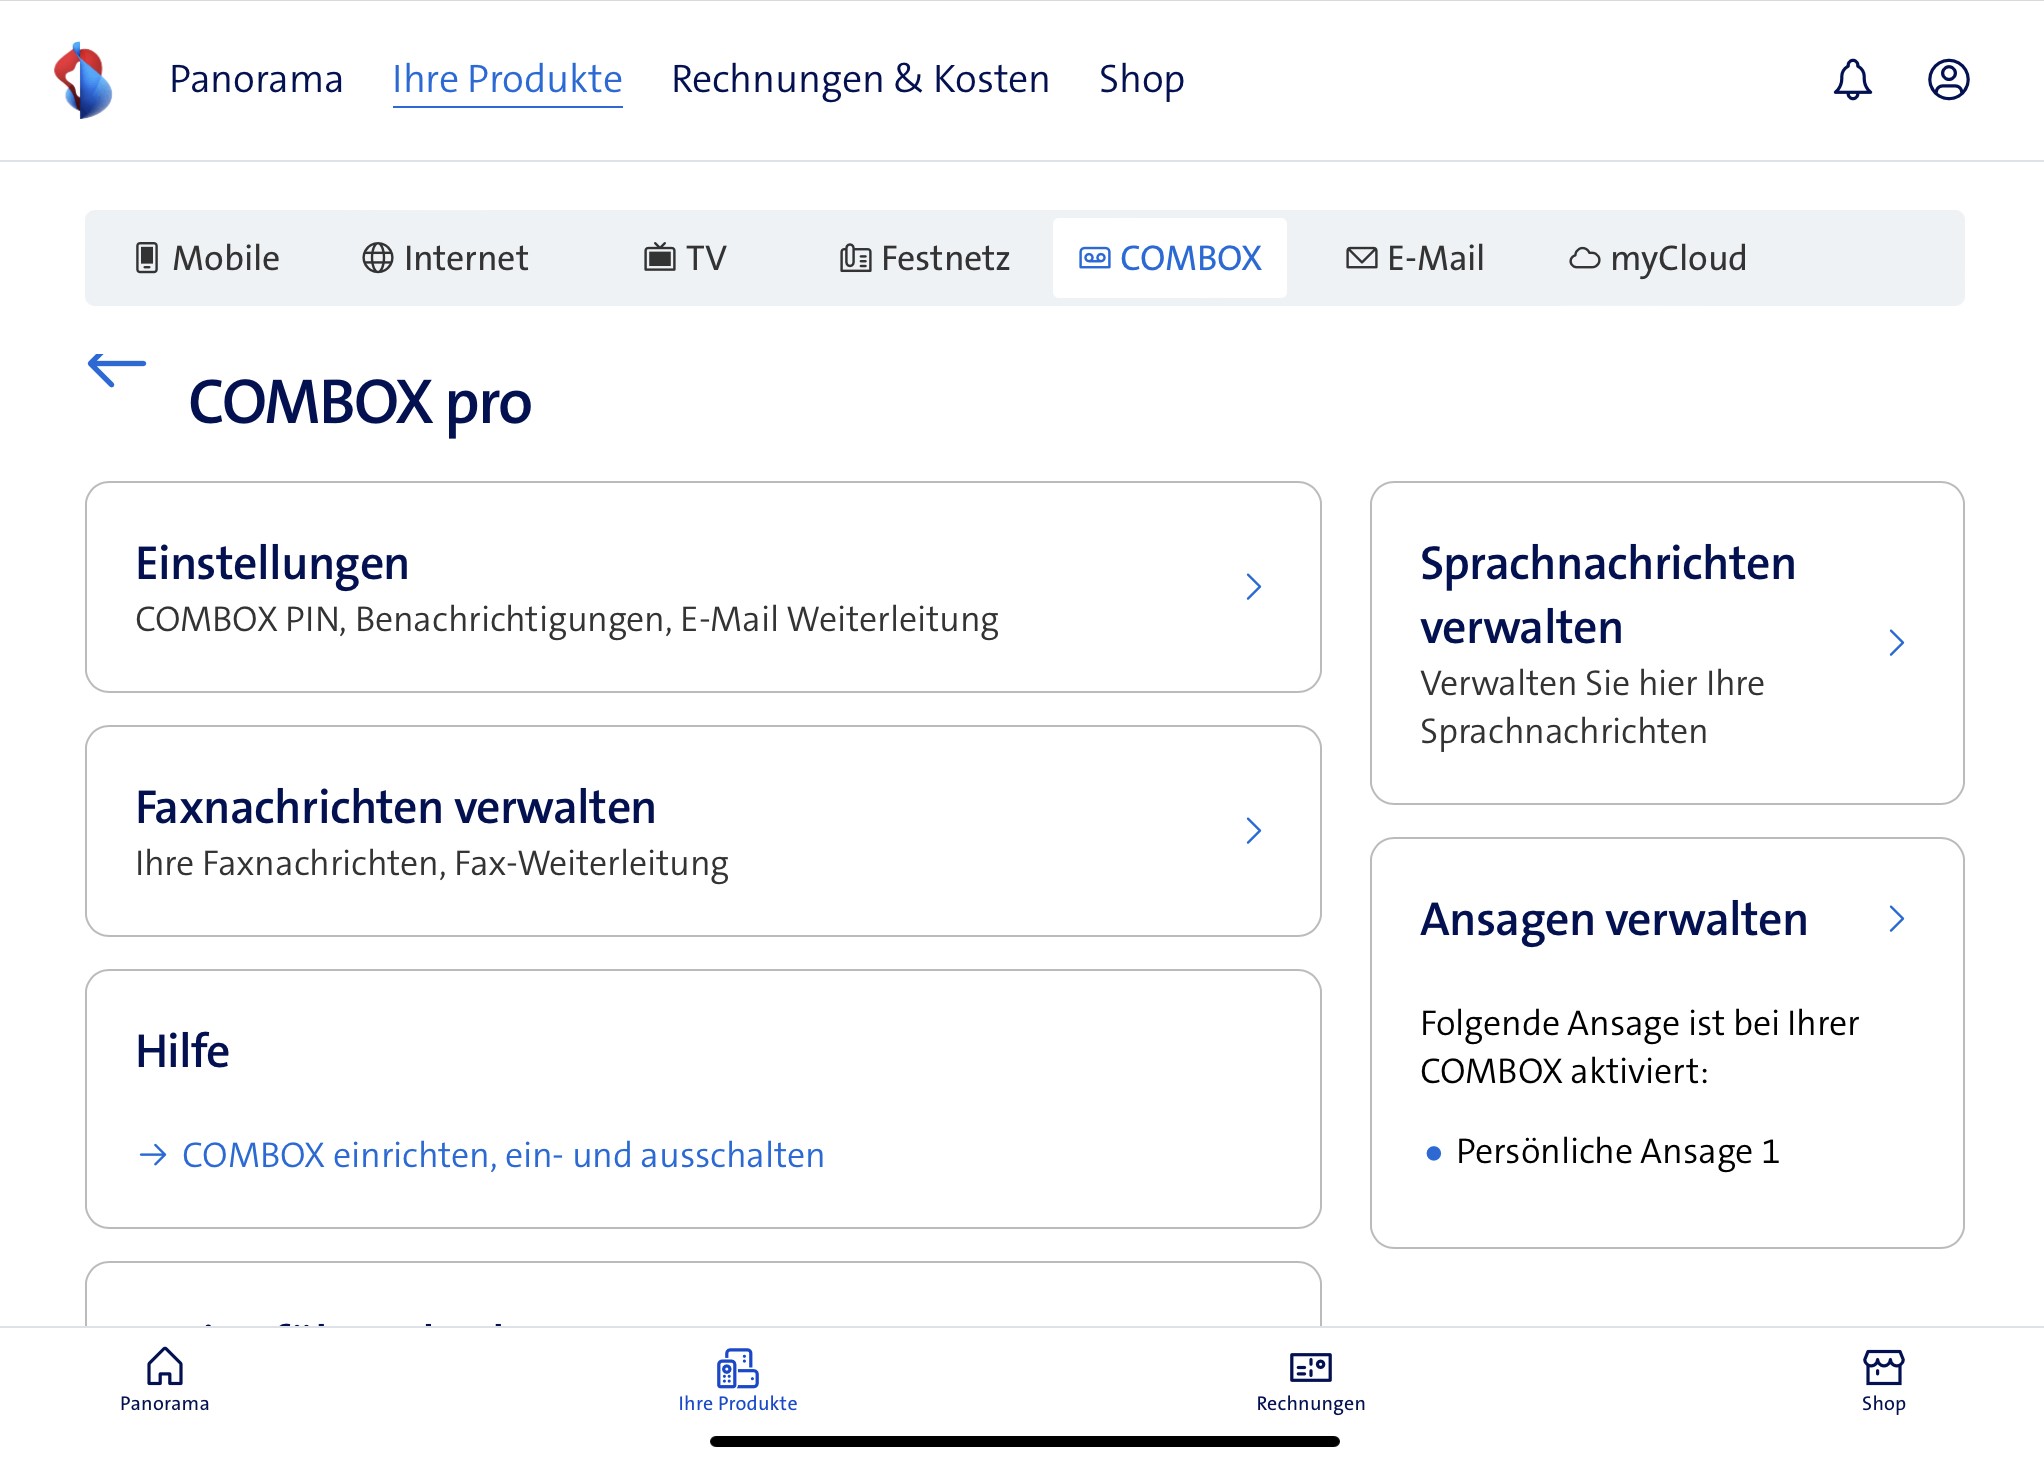Open Sprachnachrichten verwalten chevron
This screenshot has height=1462, width=2044.
(1896, 643)
